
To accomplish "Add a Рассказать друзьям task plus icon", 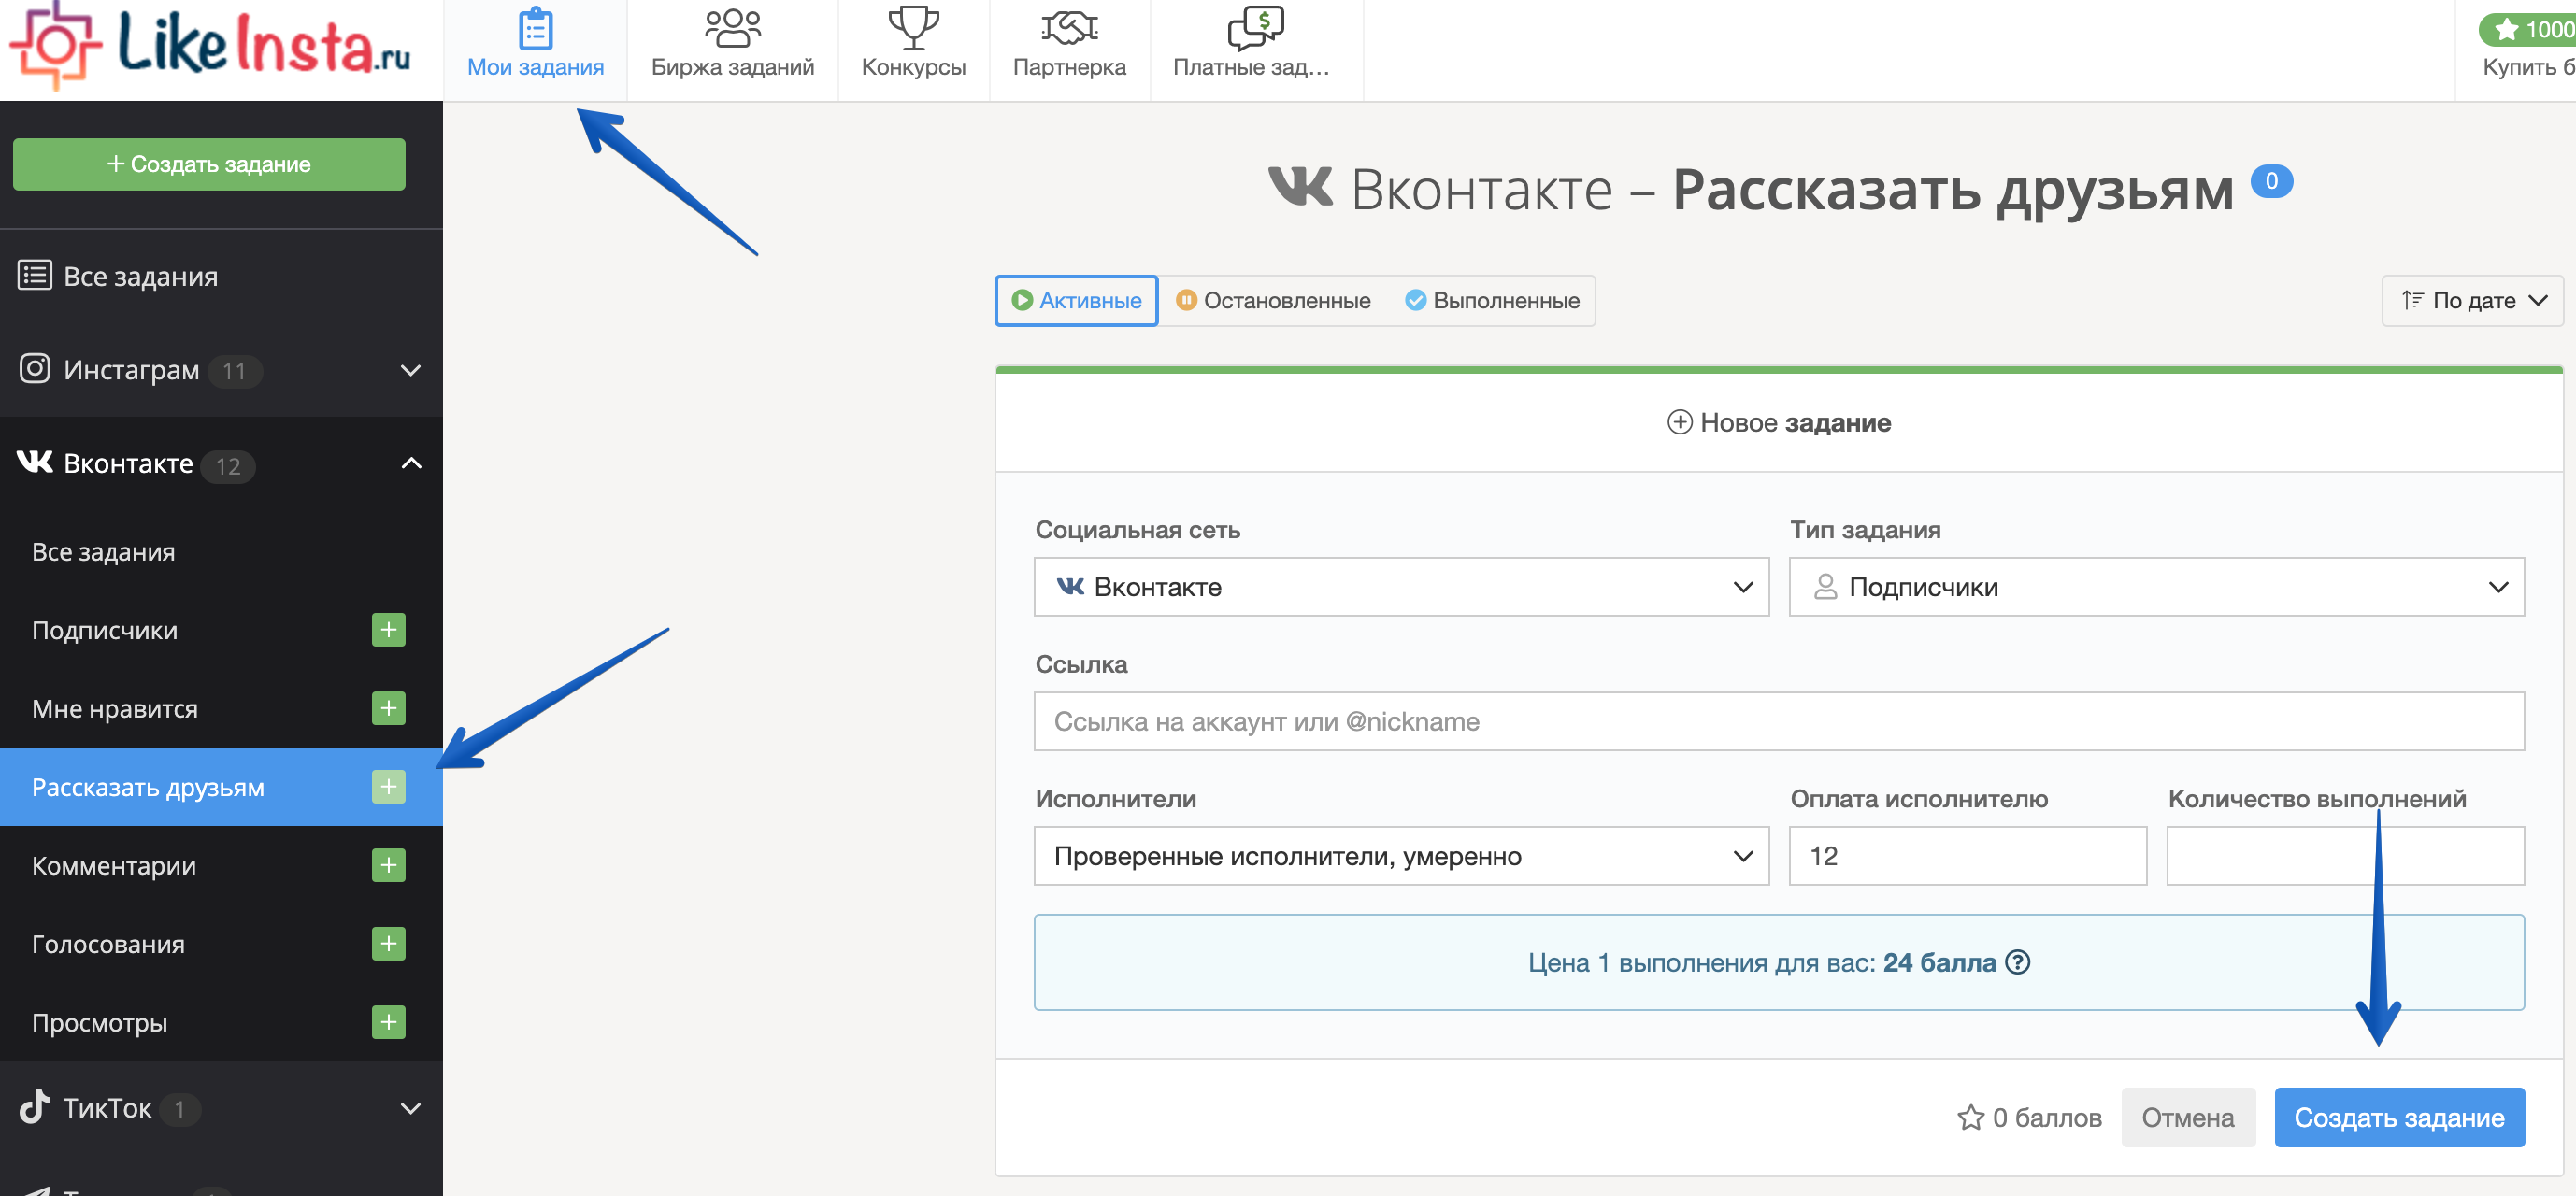I will 388,787.
